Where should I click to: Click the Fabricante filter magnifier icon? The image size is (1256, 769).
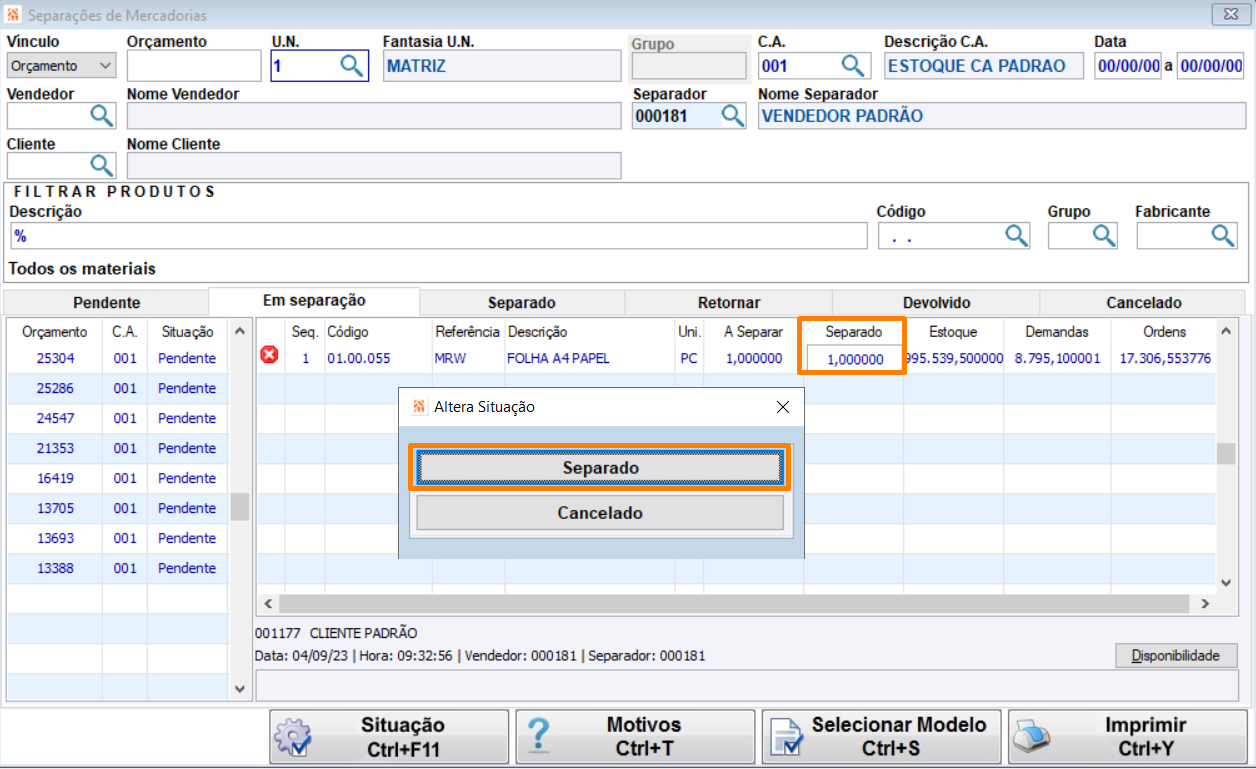[x=1224, y=236]
